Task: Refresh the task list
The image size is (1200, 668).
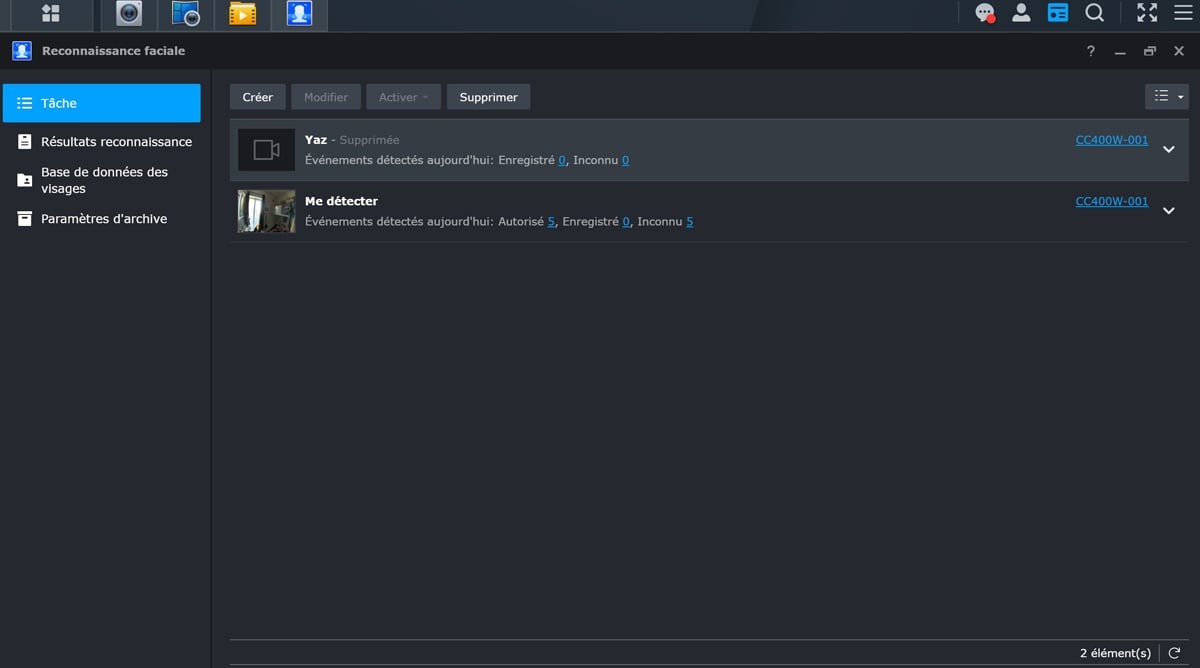Action: pos(1175,653)
